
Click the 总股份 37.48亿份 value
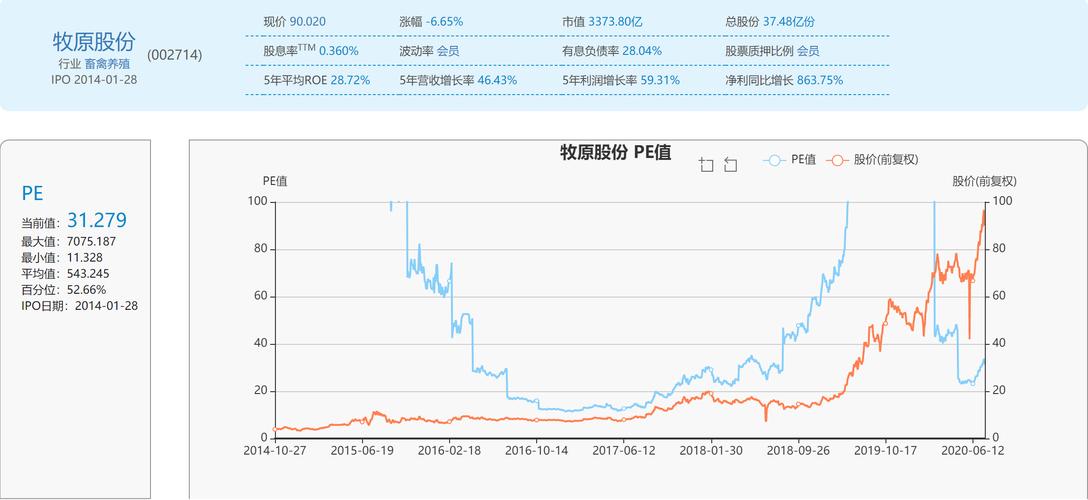789,21
